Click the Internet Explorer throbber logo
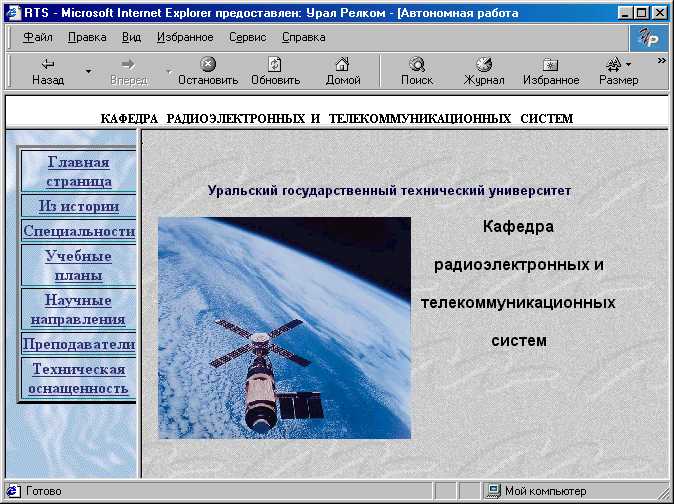 [649, 39]
